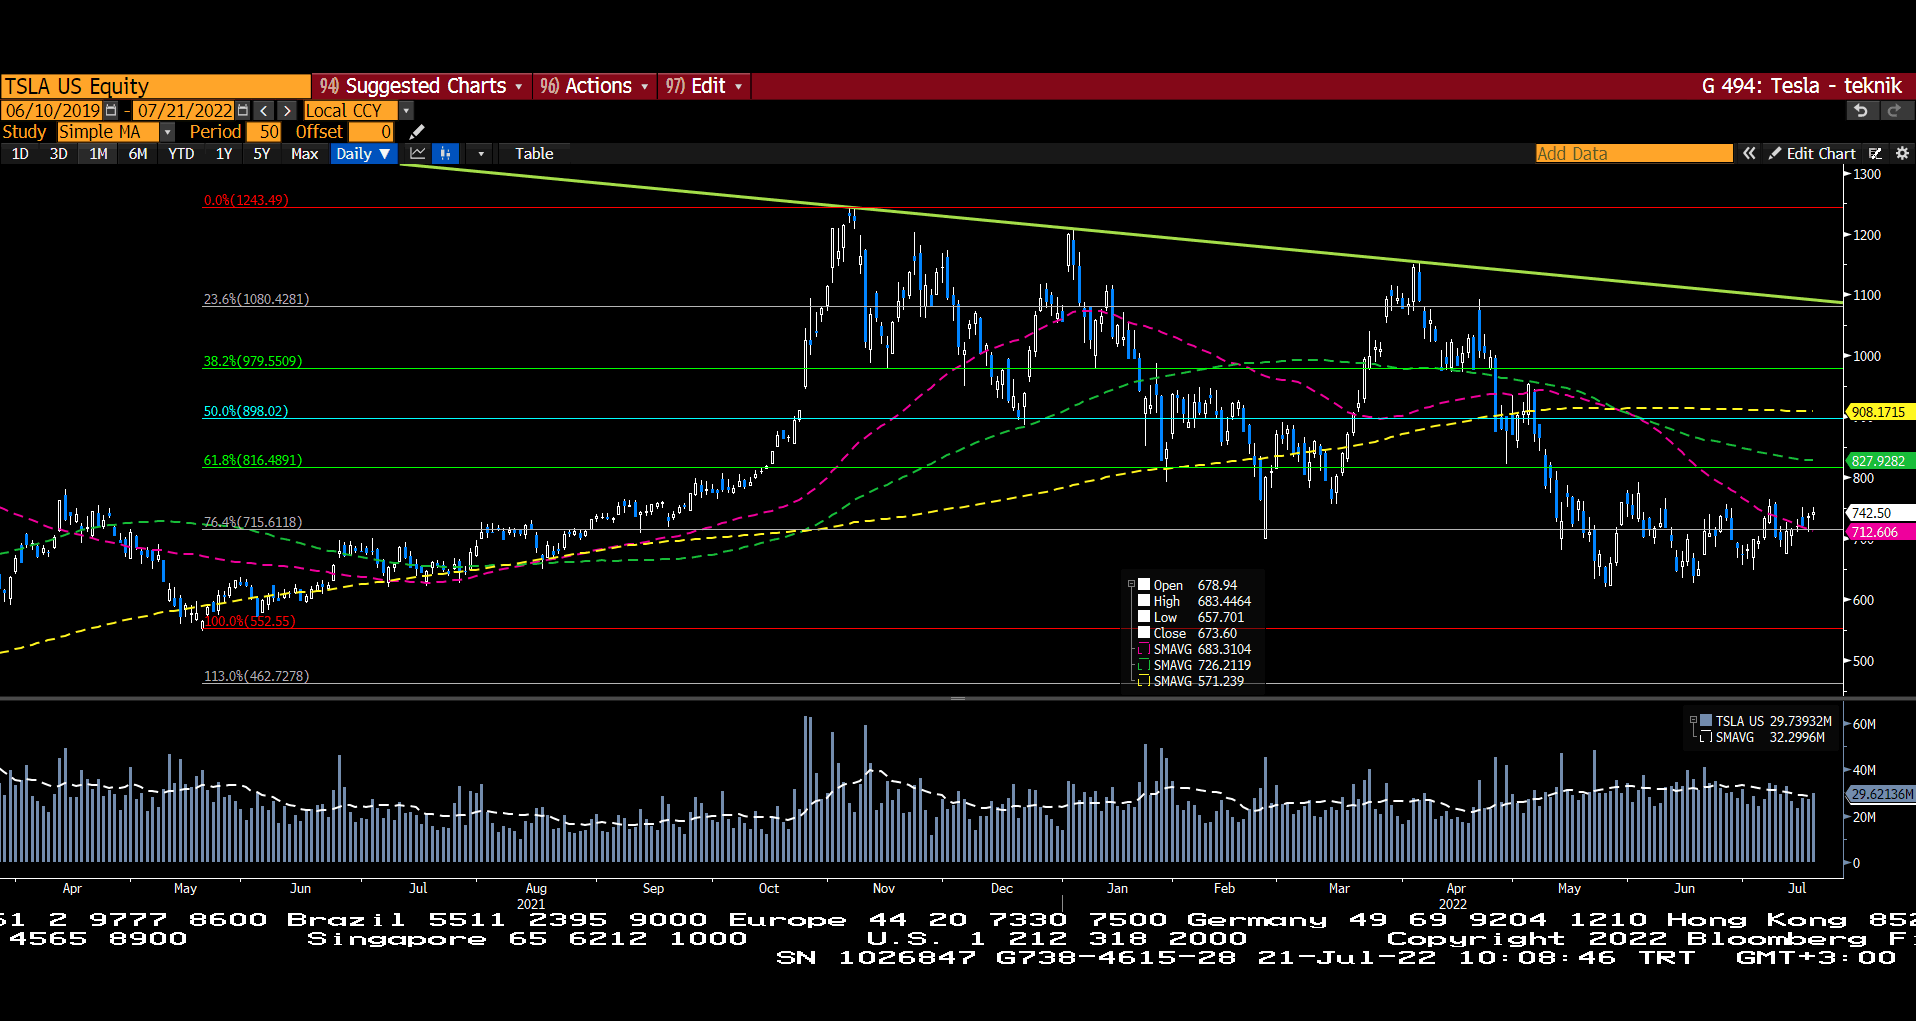This screenshot has width=1916, height=1021.
Task: Click the Simple MA study field
Action: point(107,132)
